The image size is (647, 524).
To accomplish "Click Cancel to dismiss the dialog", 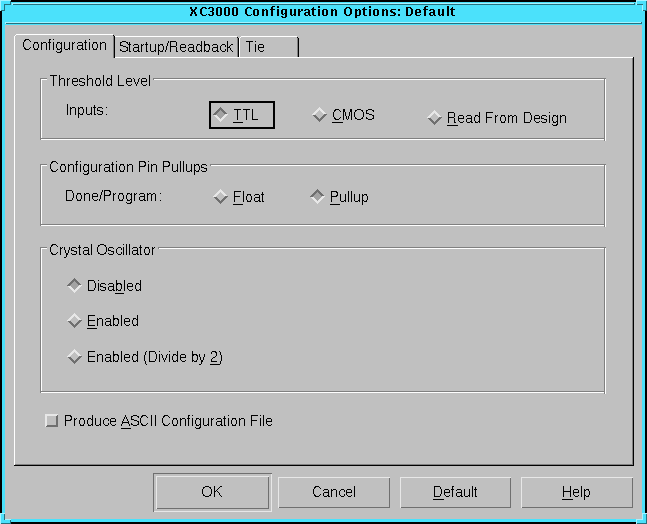I will (x=333, y=492).
